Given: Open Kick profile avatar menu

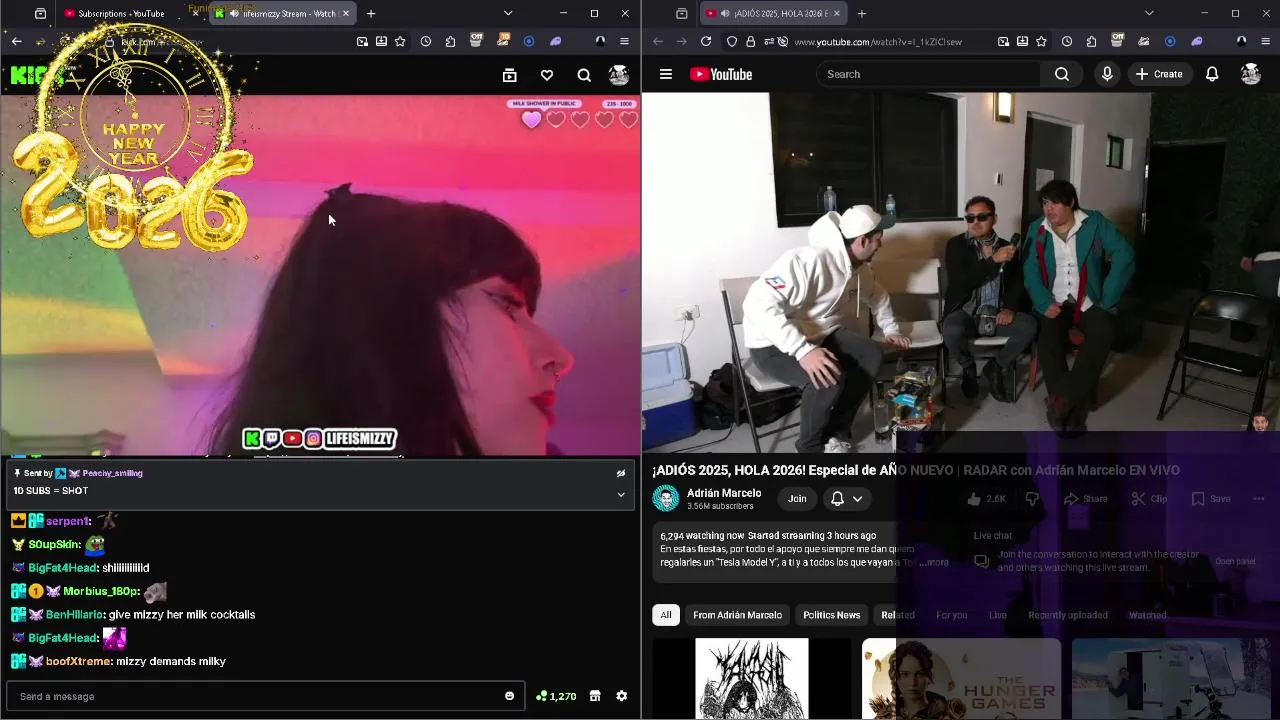Looking at the screenshot, I should (619, 75).
